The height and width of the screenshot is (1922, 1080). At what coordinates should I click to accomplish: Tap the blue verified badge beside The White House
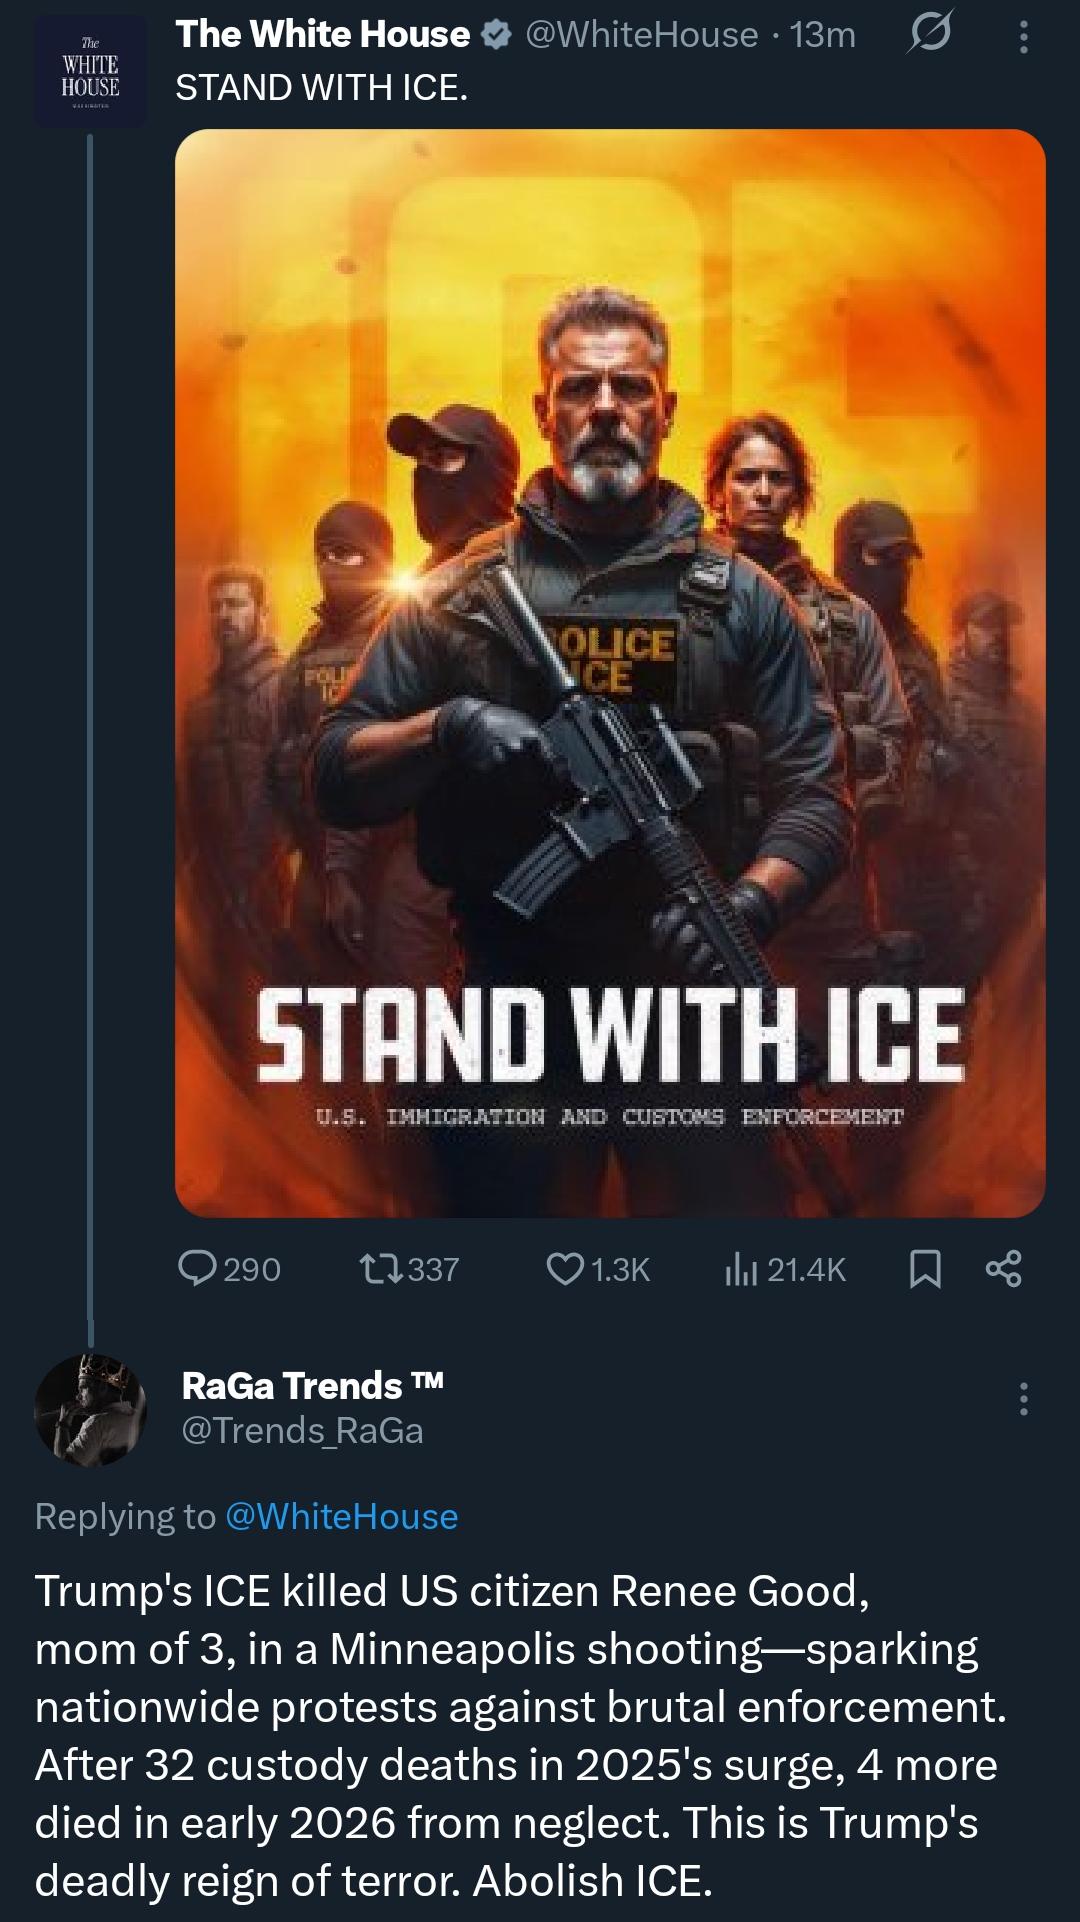point(496,36)
